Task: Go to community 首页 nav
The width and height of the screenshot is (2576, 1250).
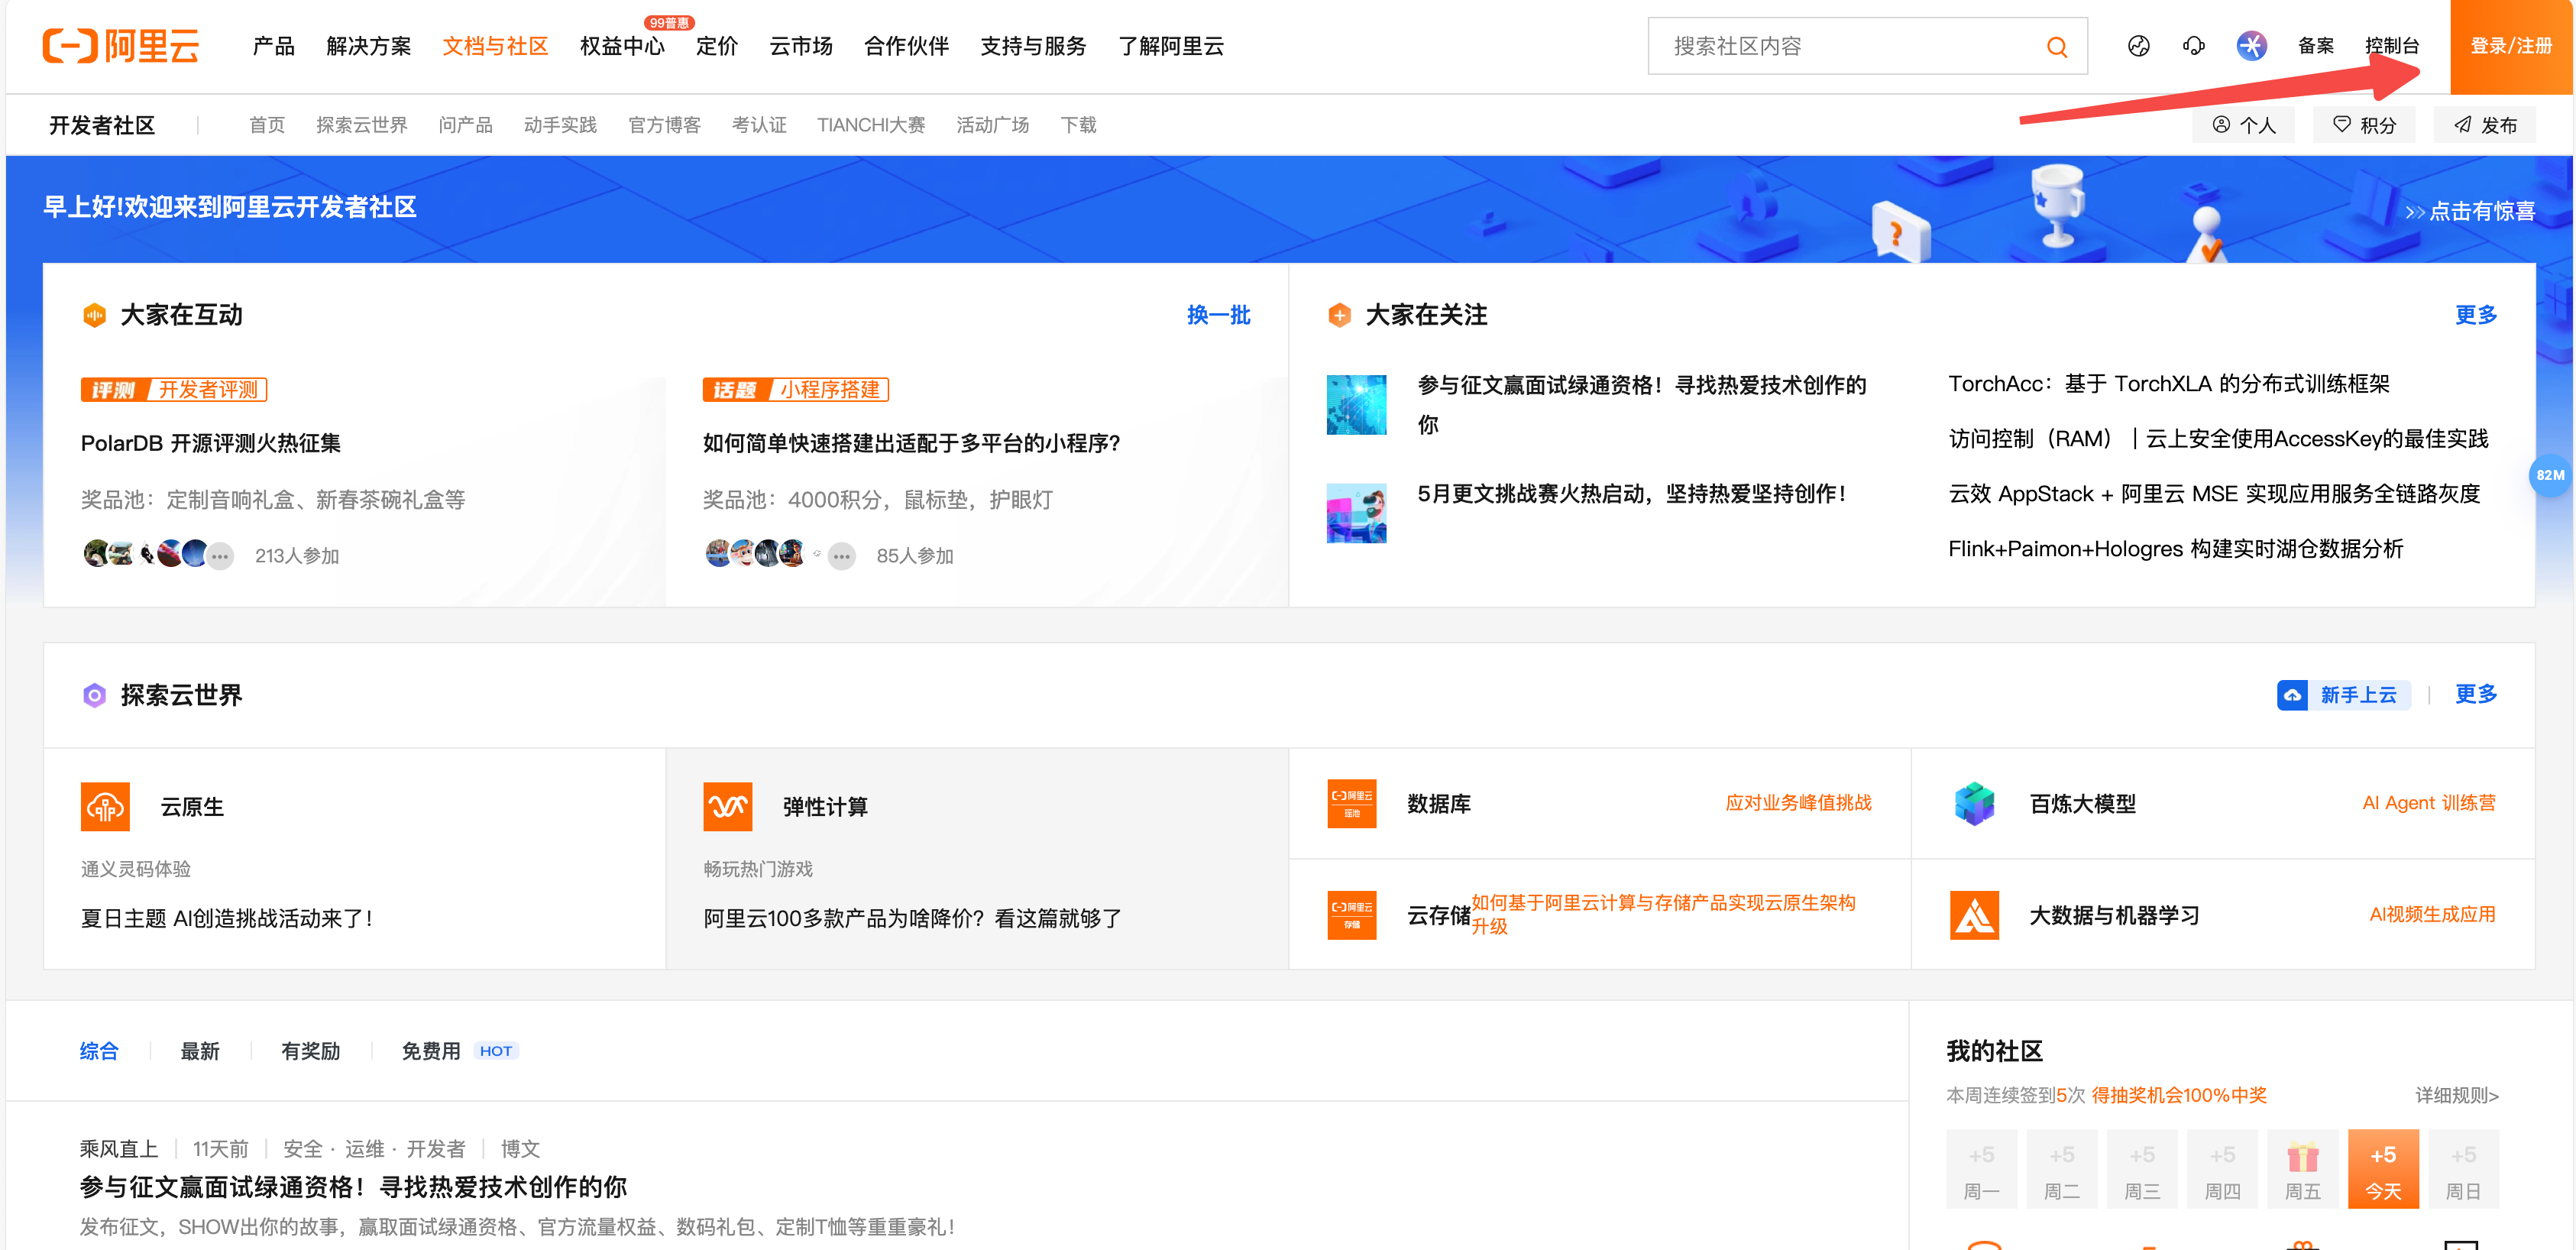Action: [x=267, y=125]
